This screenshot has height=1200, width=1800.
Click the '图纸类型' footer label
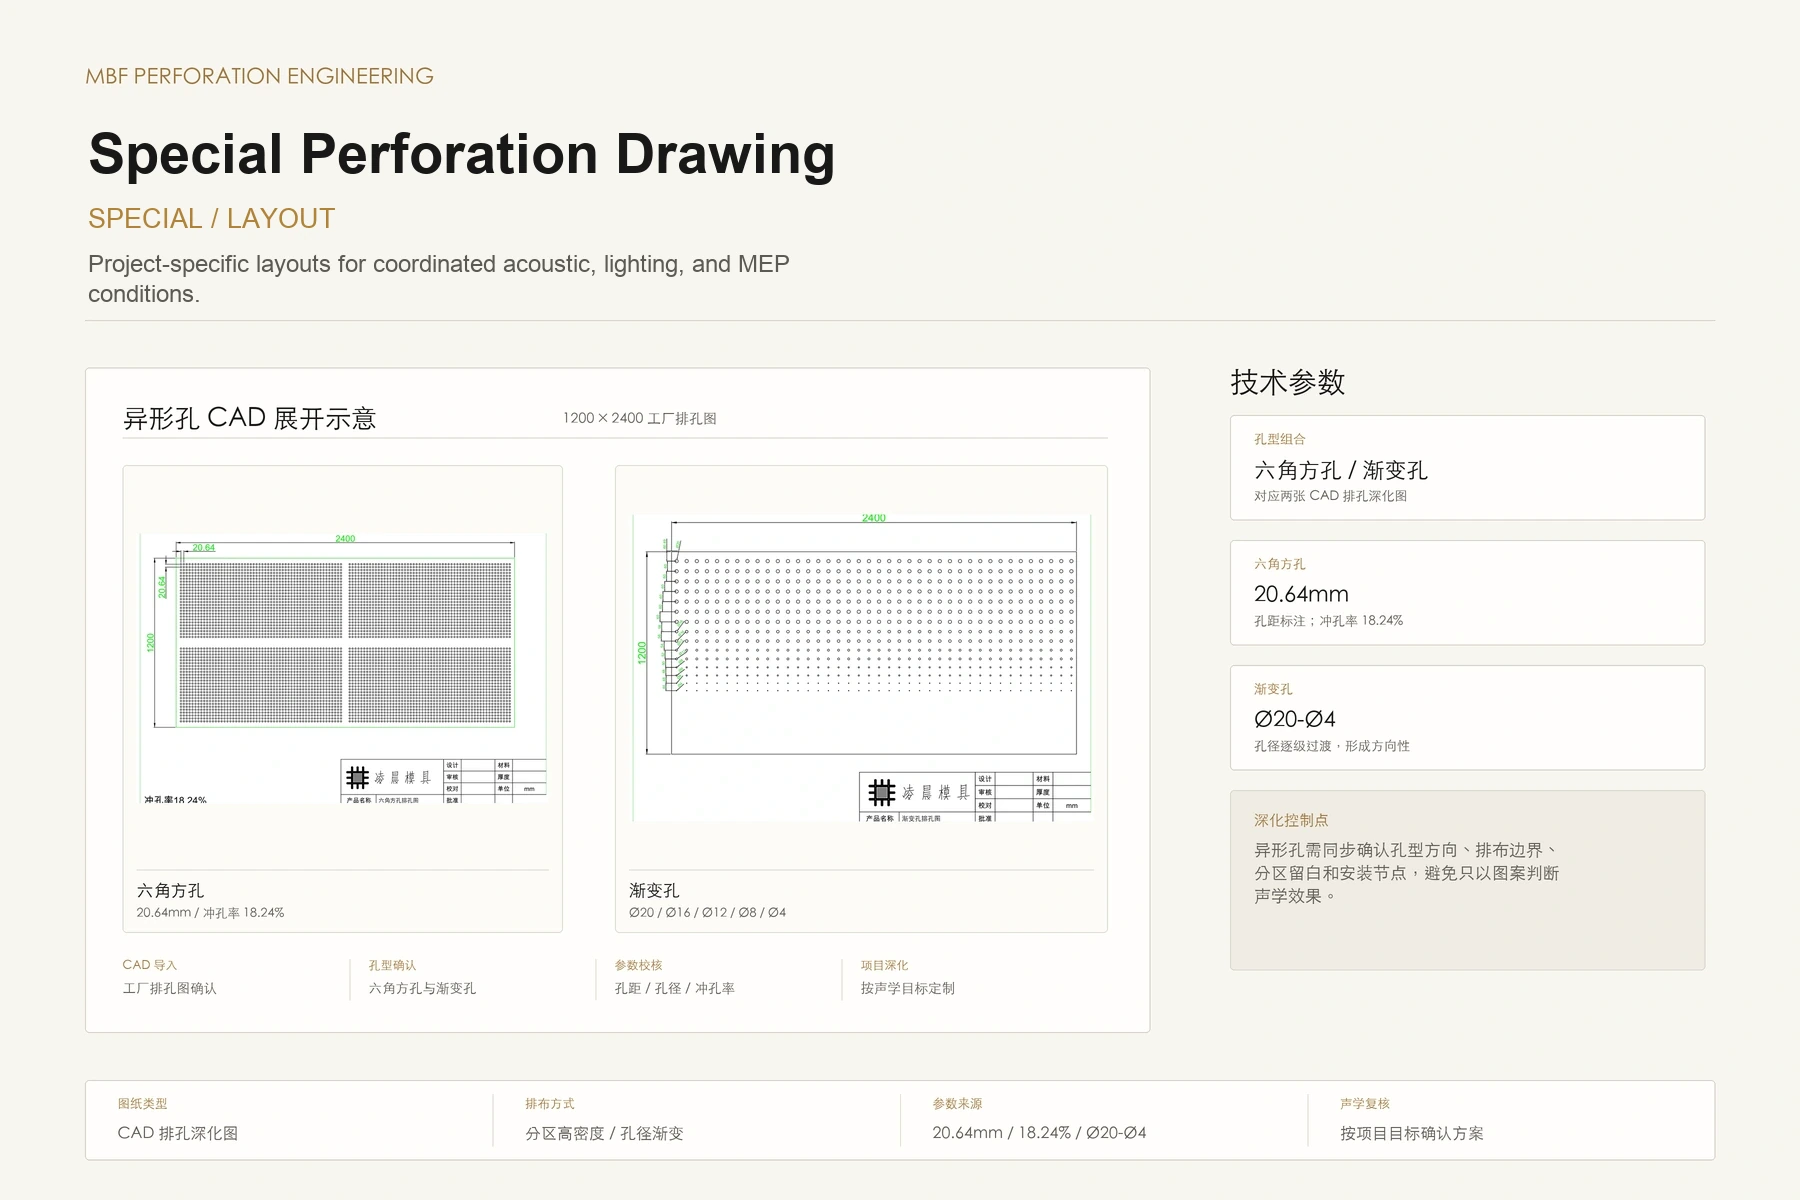point(142,1104)
